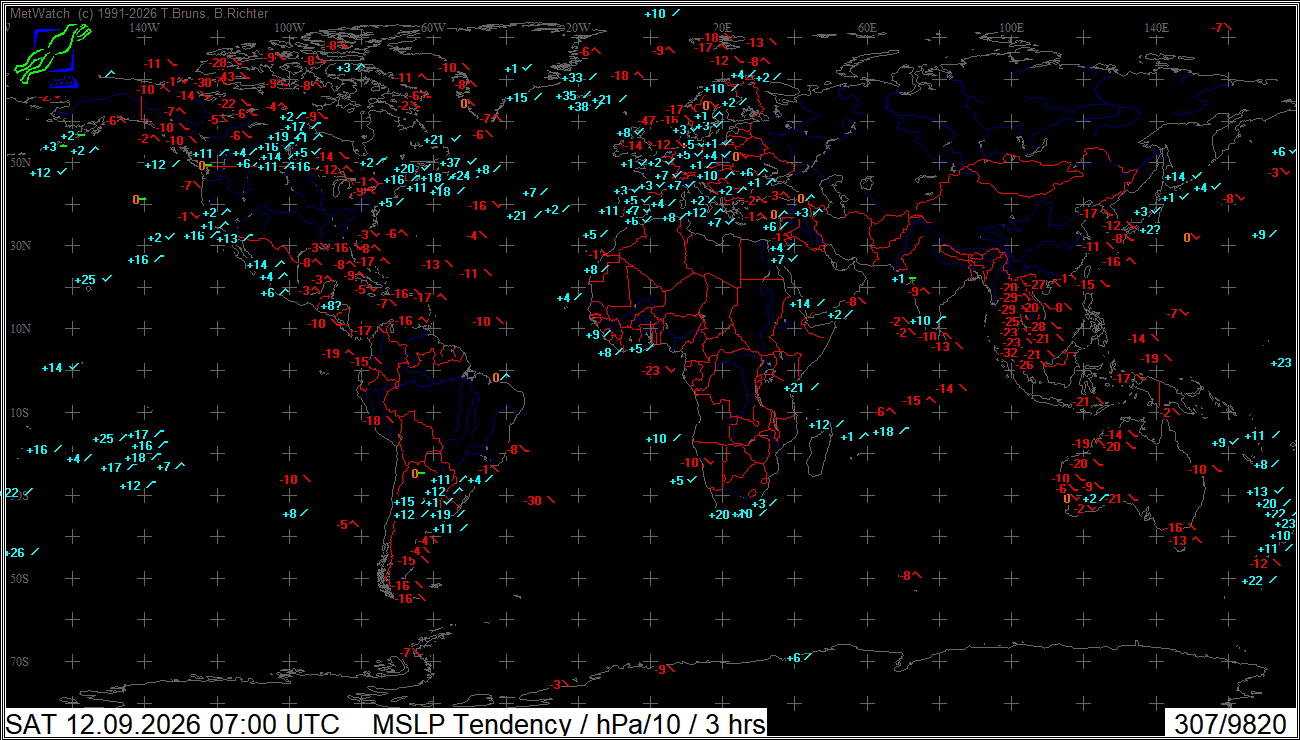Click the -30 value in South Atlantic
Screen dimensions: 1300x740
[533, 501]
